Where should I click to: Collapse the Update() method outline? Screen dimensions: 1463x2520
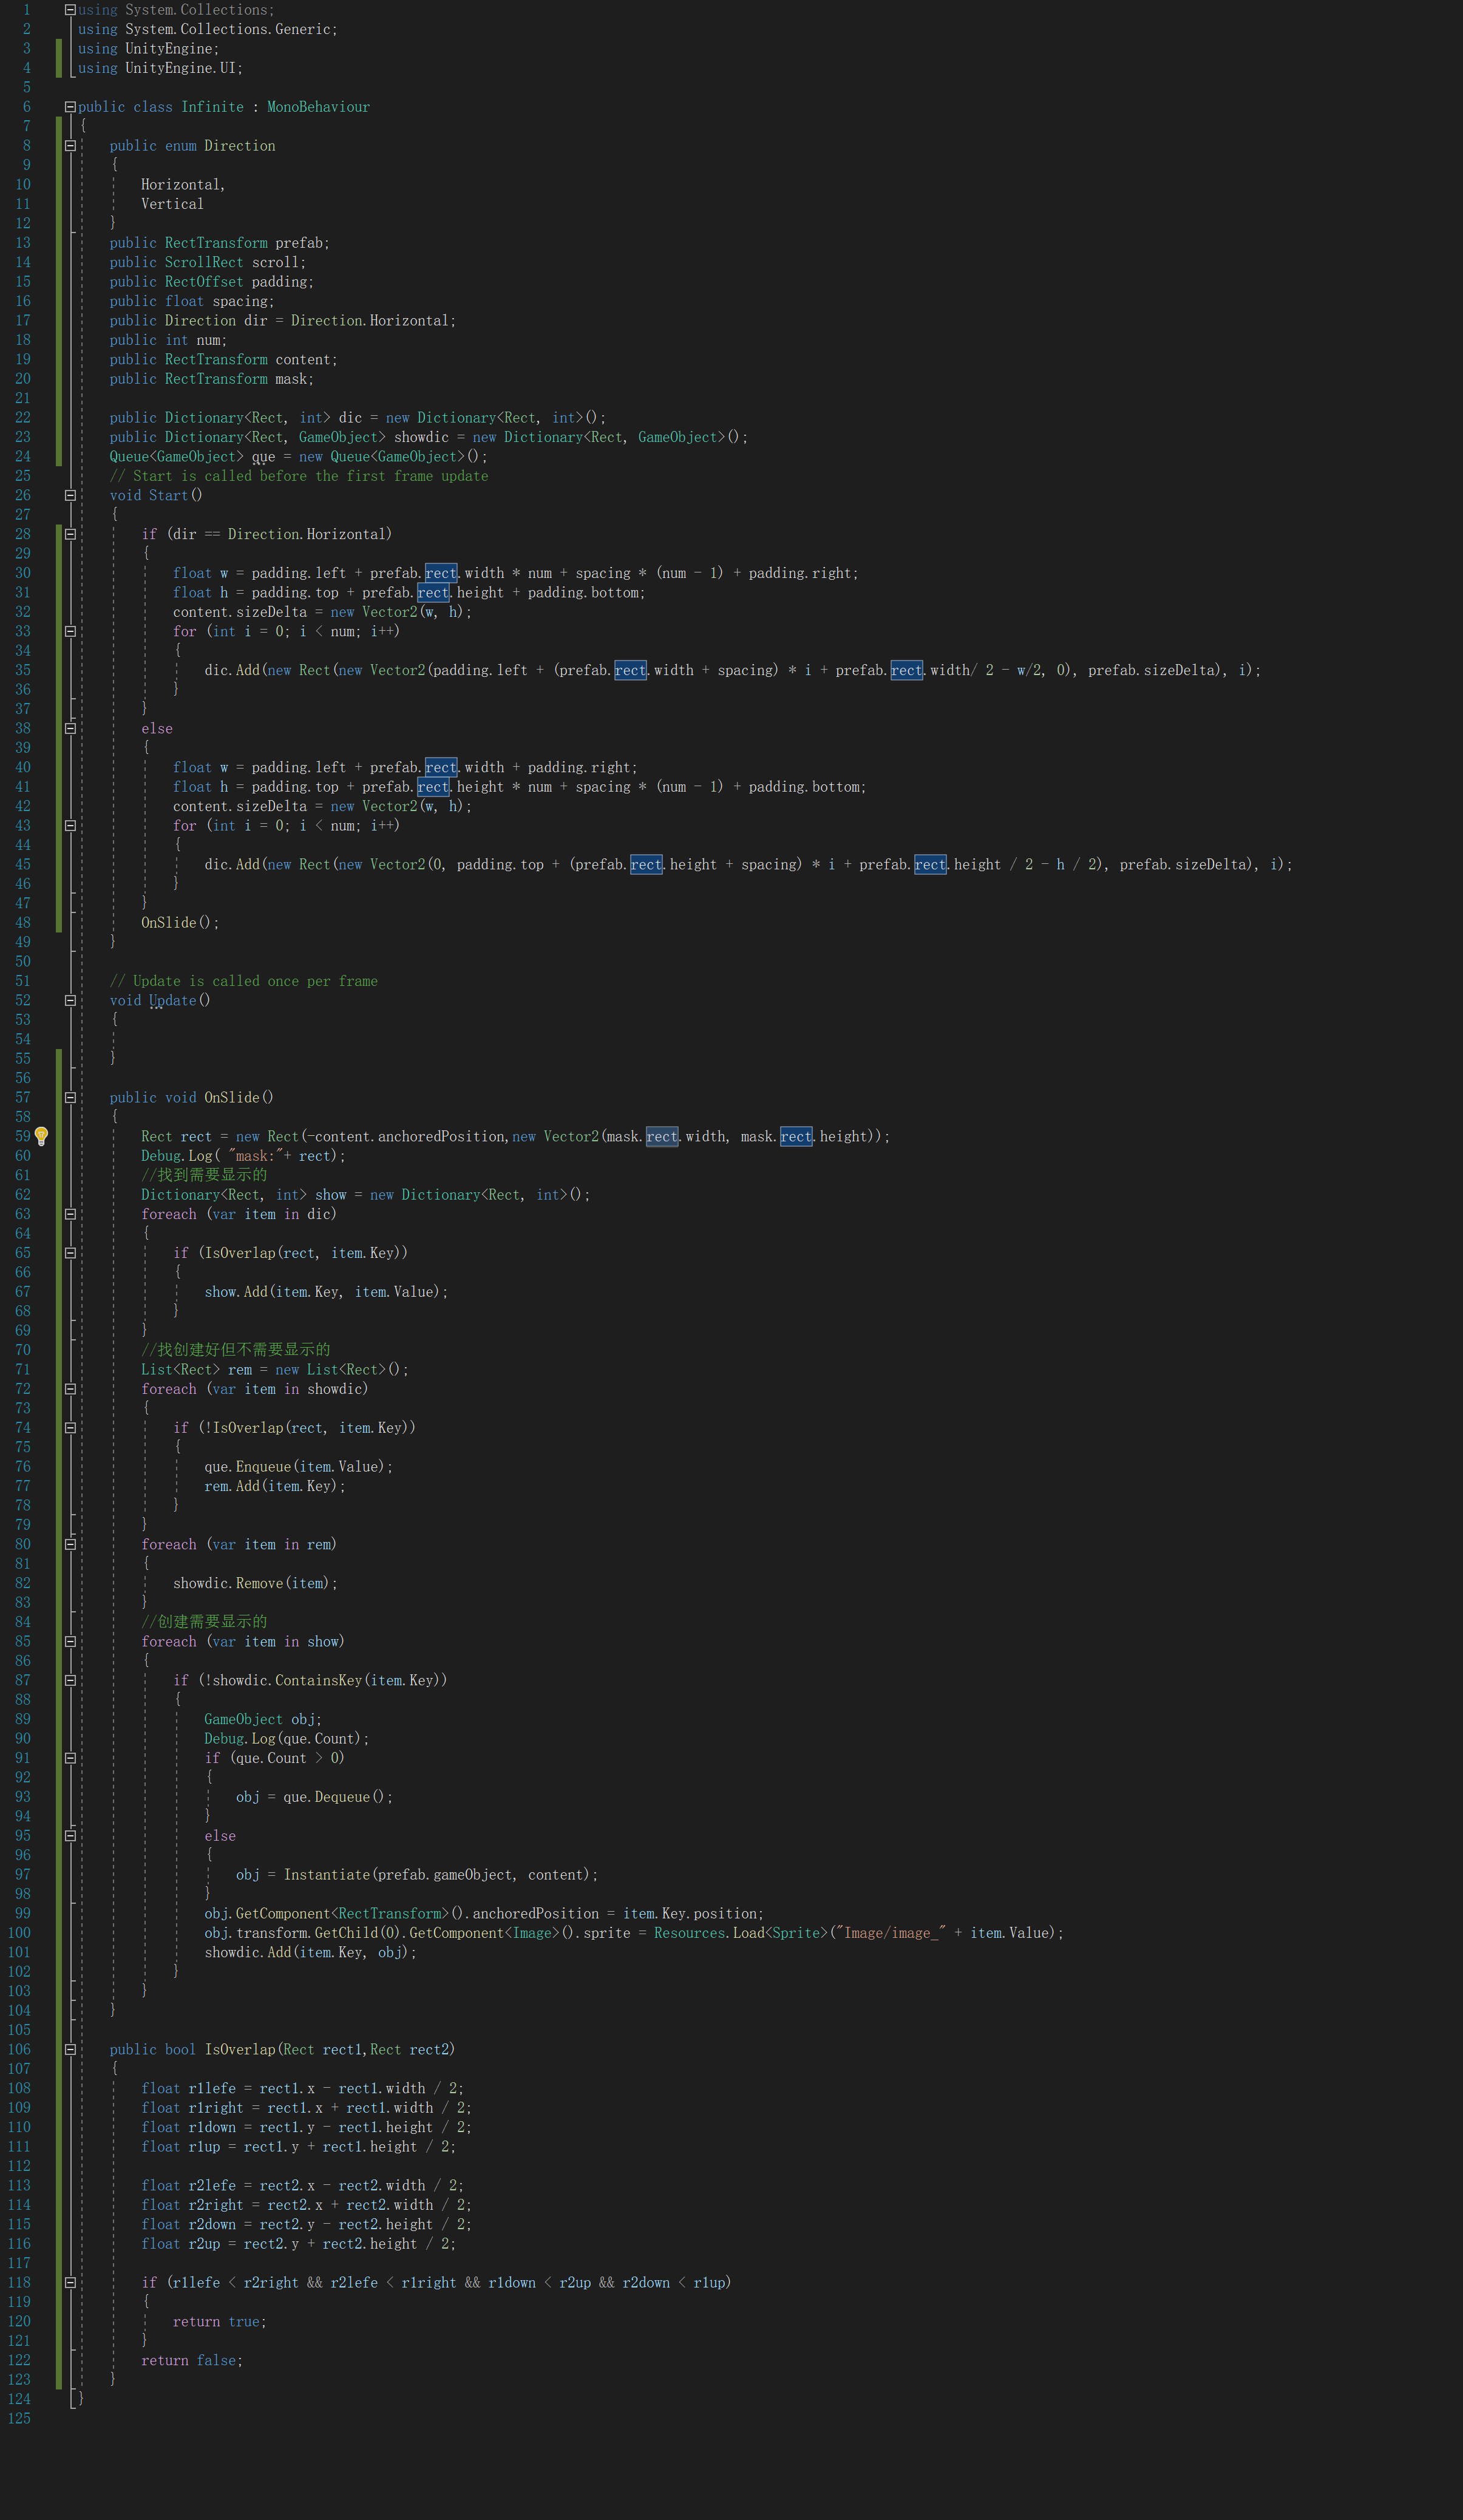coord(70,1000)
